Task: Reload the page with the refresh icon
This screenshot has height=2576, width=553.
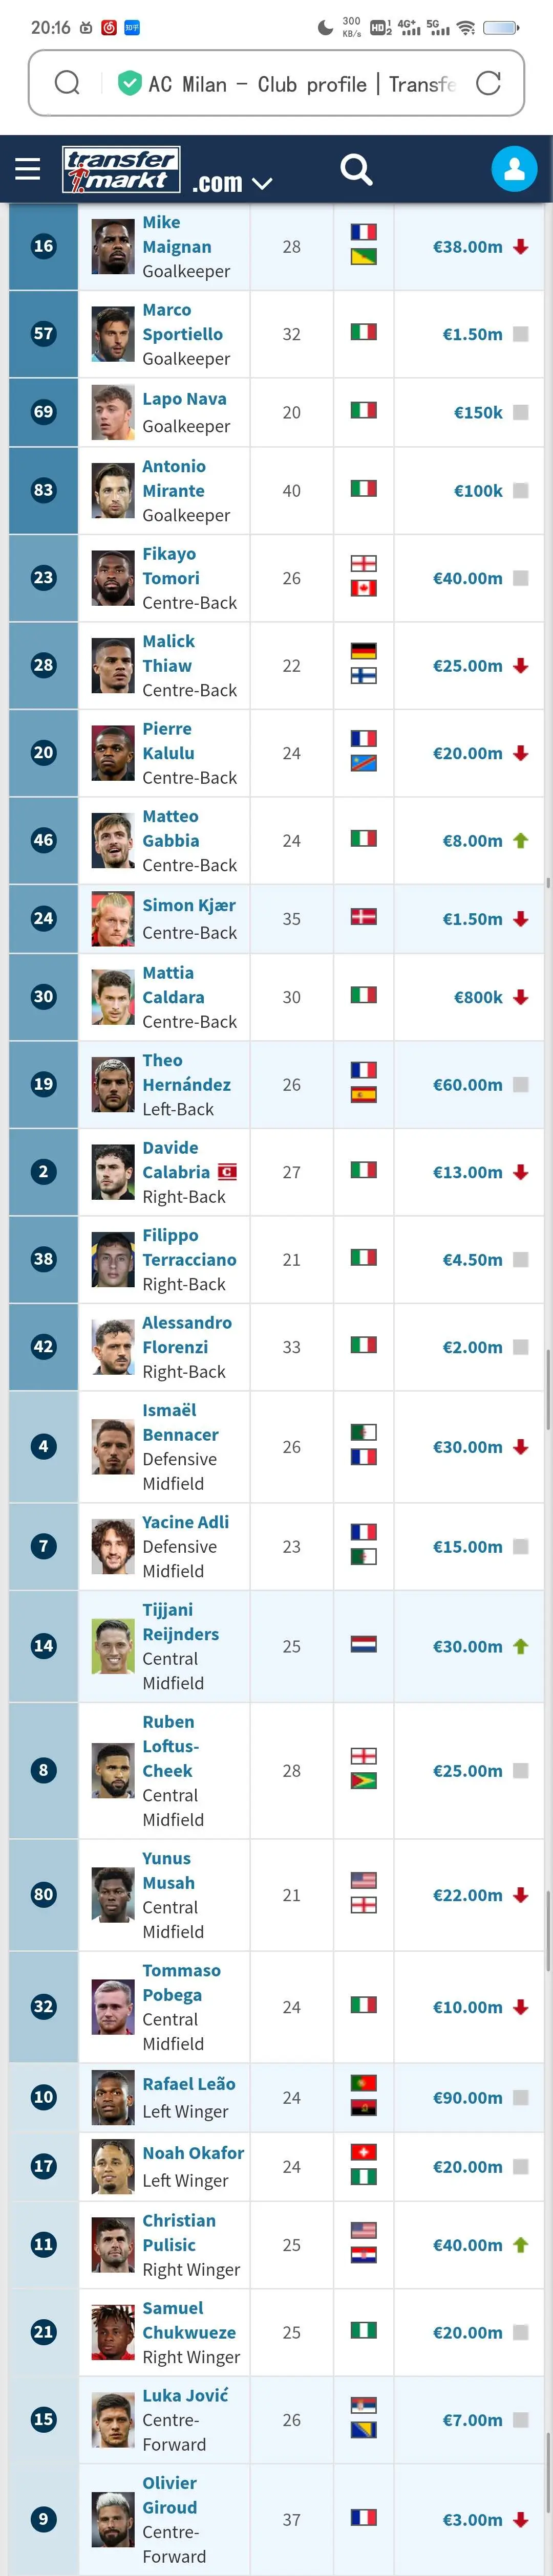Action: (488, 83)
